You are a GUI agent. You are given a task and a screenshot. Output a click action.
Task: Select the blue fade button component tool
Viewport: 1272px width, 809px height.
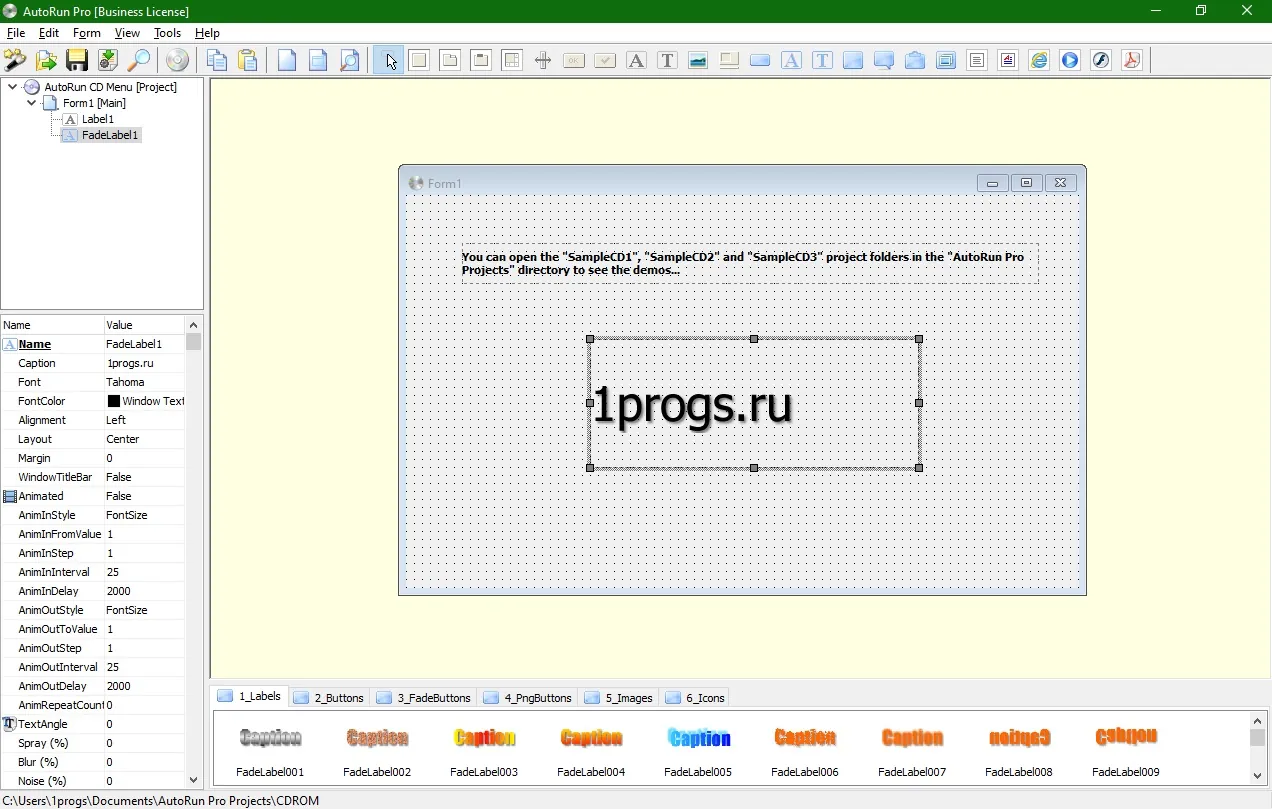tap(760, 60)
